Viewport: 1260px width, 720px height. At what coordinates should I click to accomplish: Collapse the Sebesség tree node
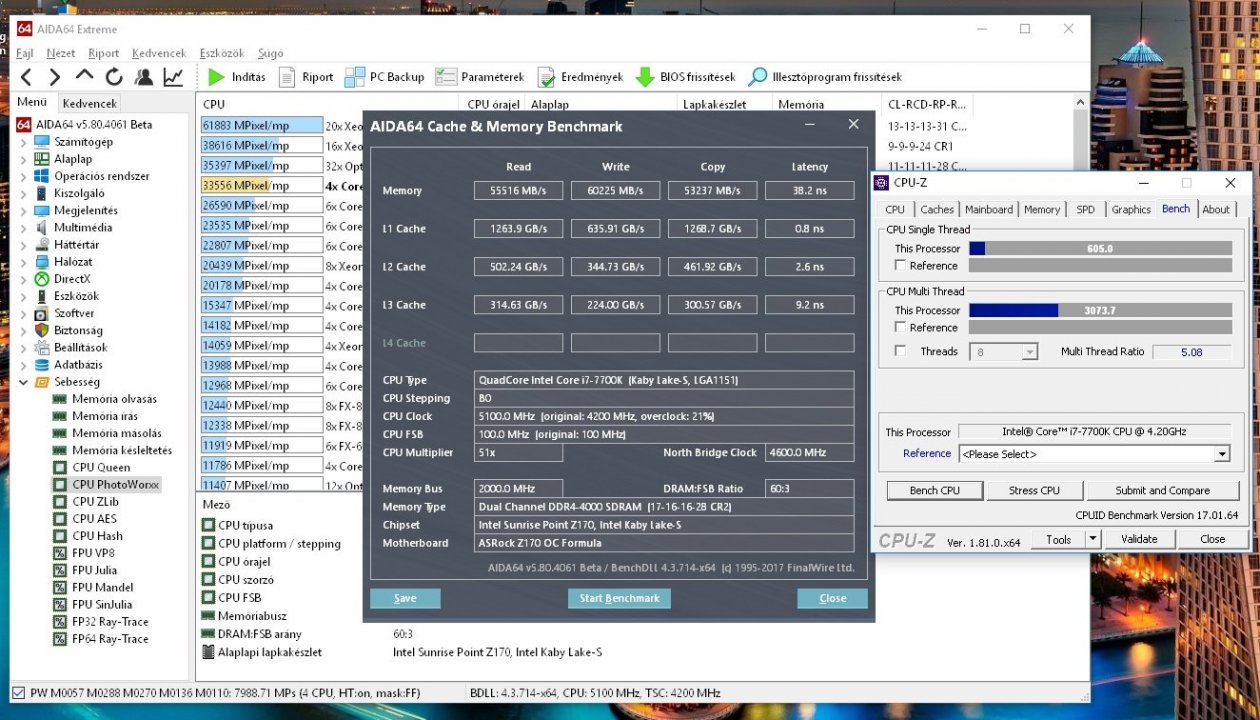click(24, 382)
